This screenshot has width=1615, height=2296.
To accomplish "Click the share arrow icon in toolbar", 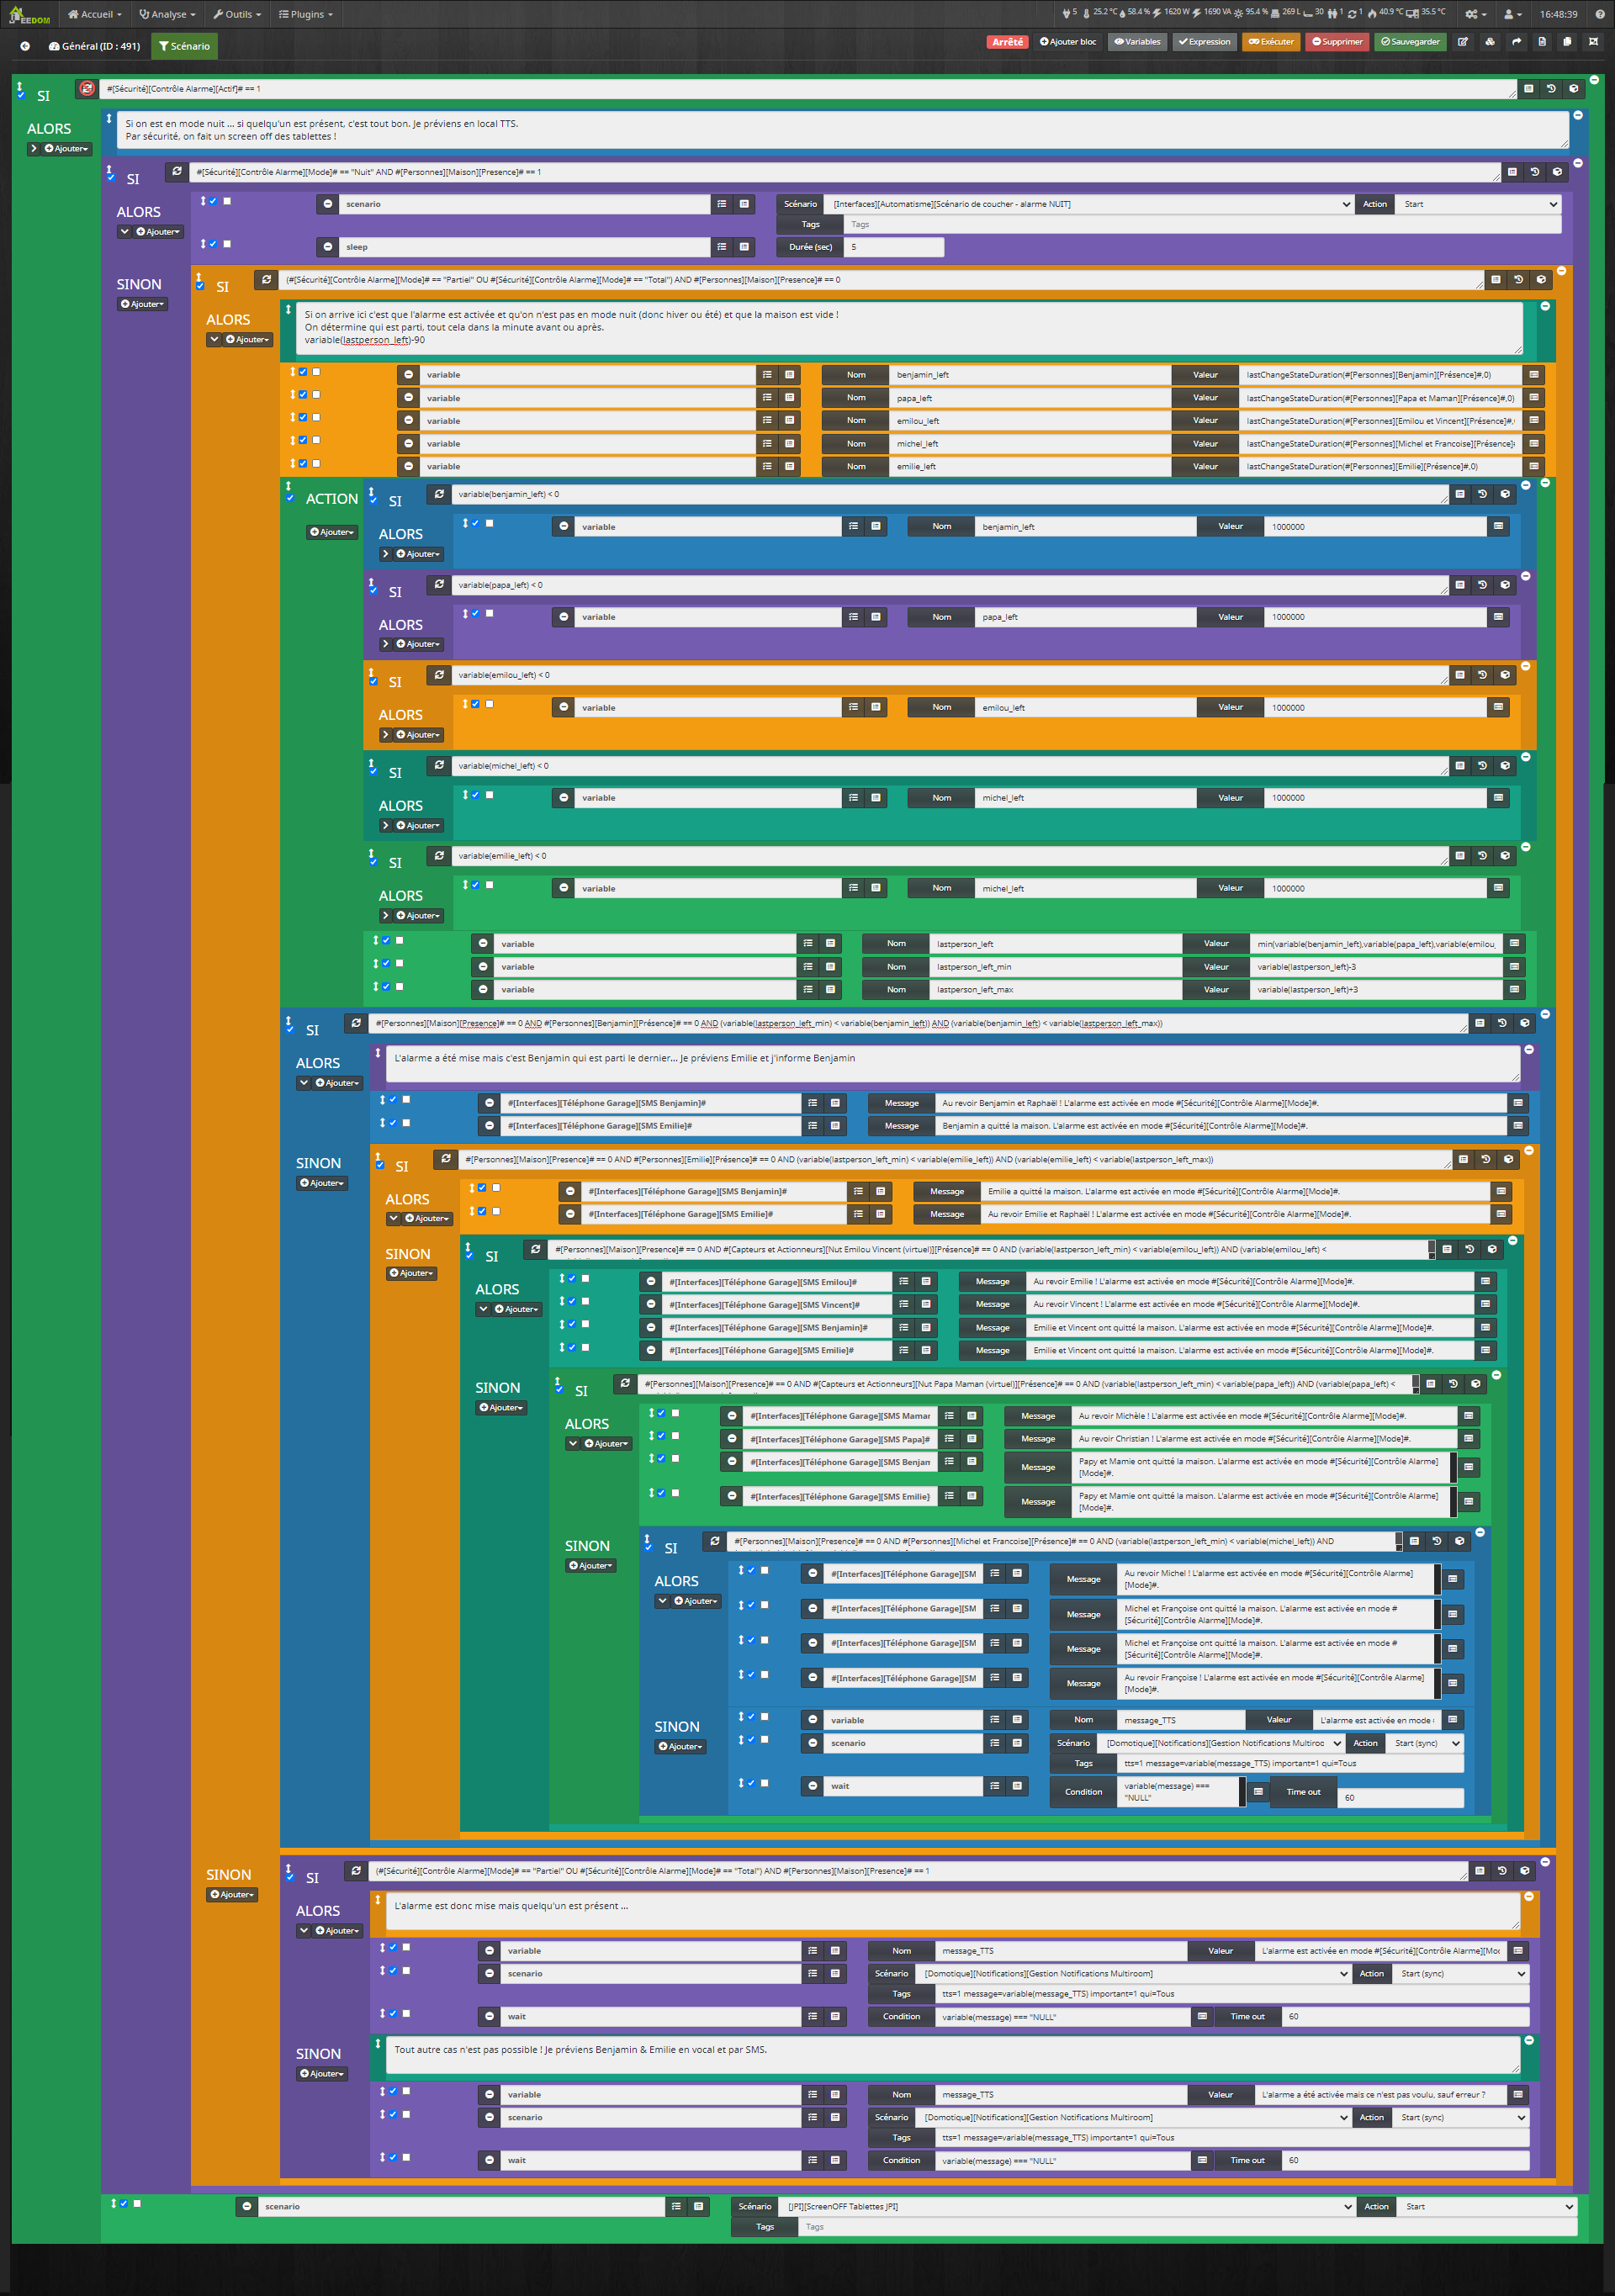I will click(1516, 42).
